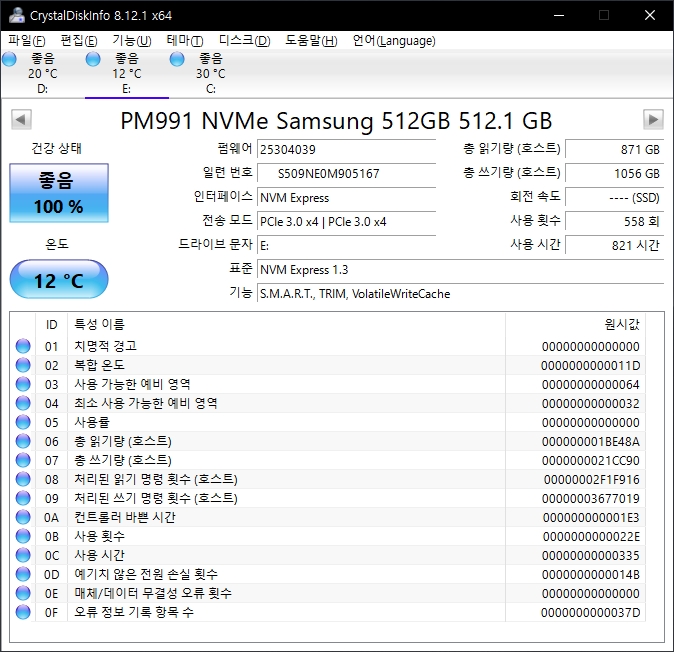The width and height of the screenshot is (674, 652).
Task: Click the 좋음 100 % health status box
Action: 60,193
